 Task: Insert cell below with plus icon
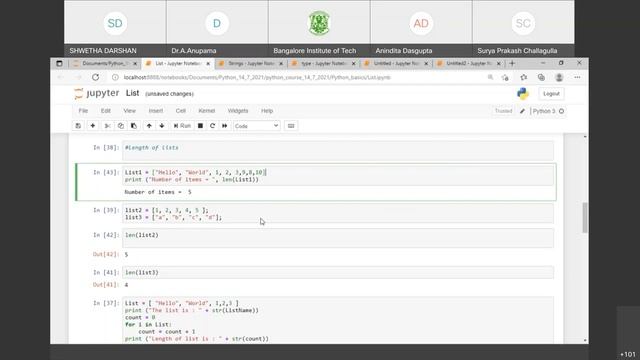click(93, 126)
